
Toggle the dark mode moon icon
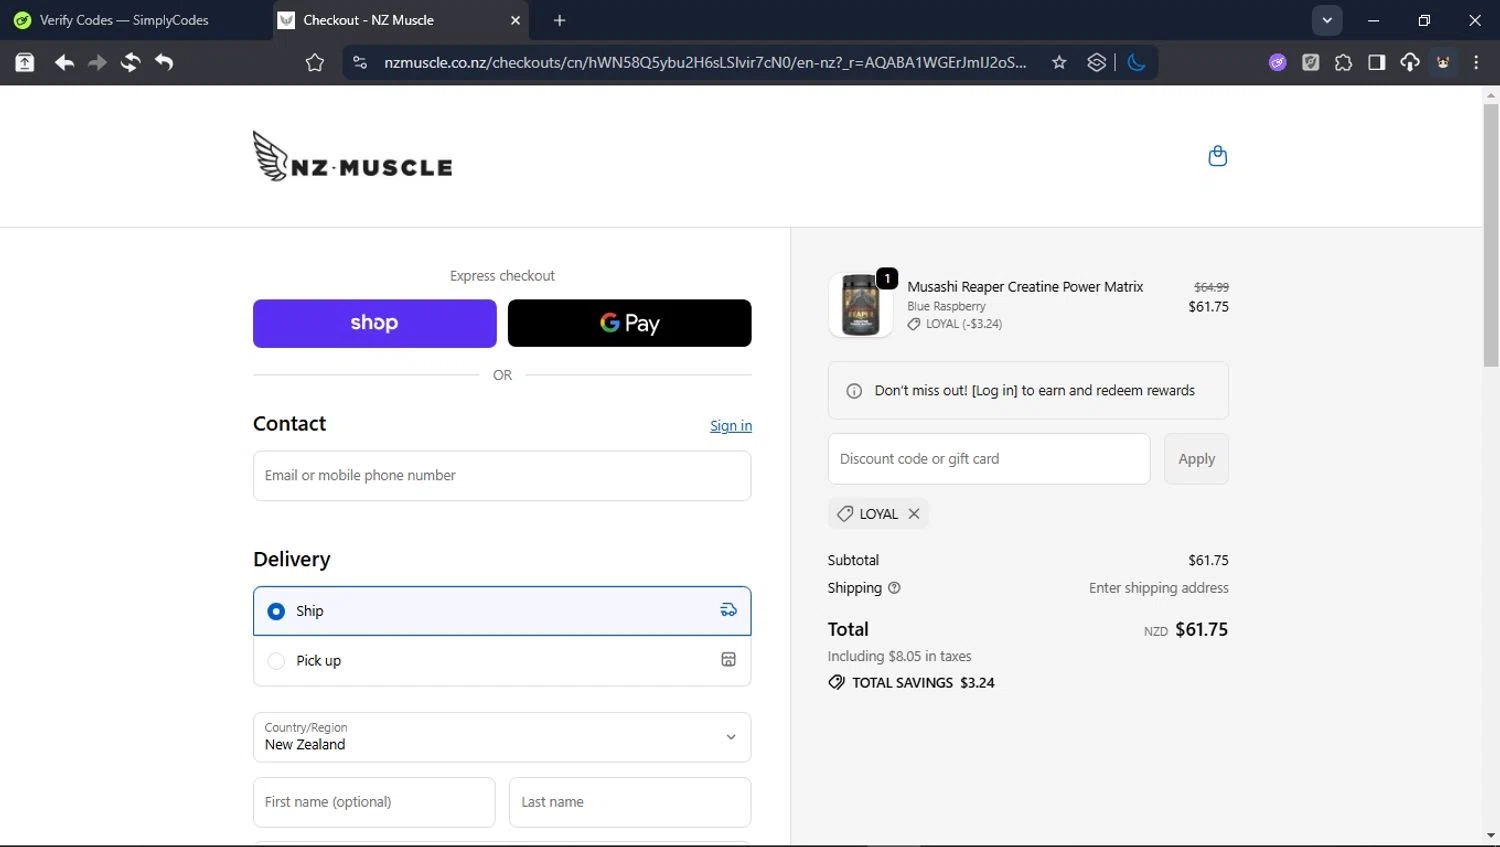1136,62
